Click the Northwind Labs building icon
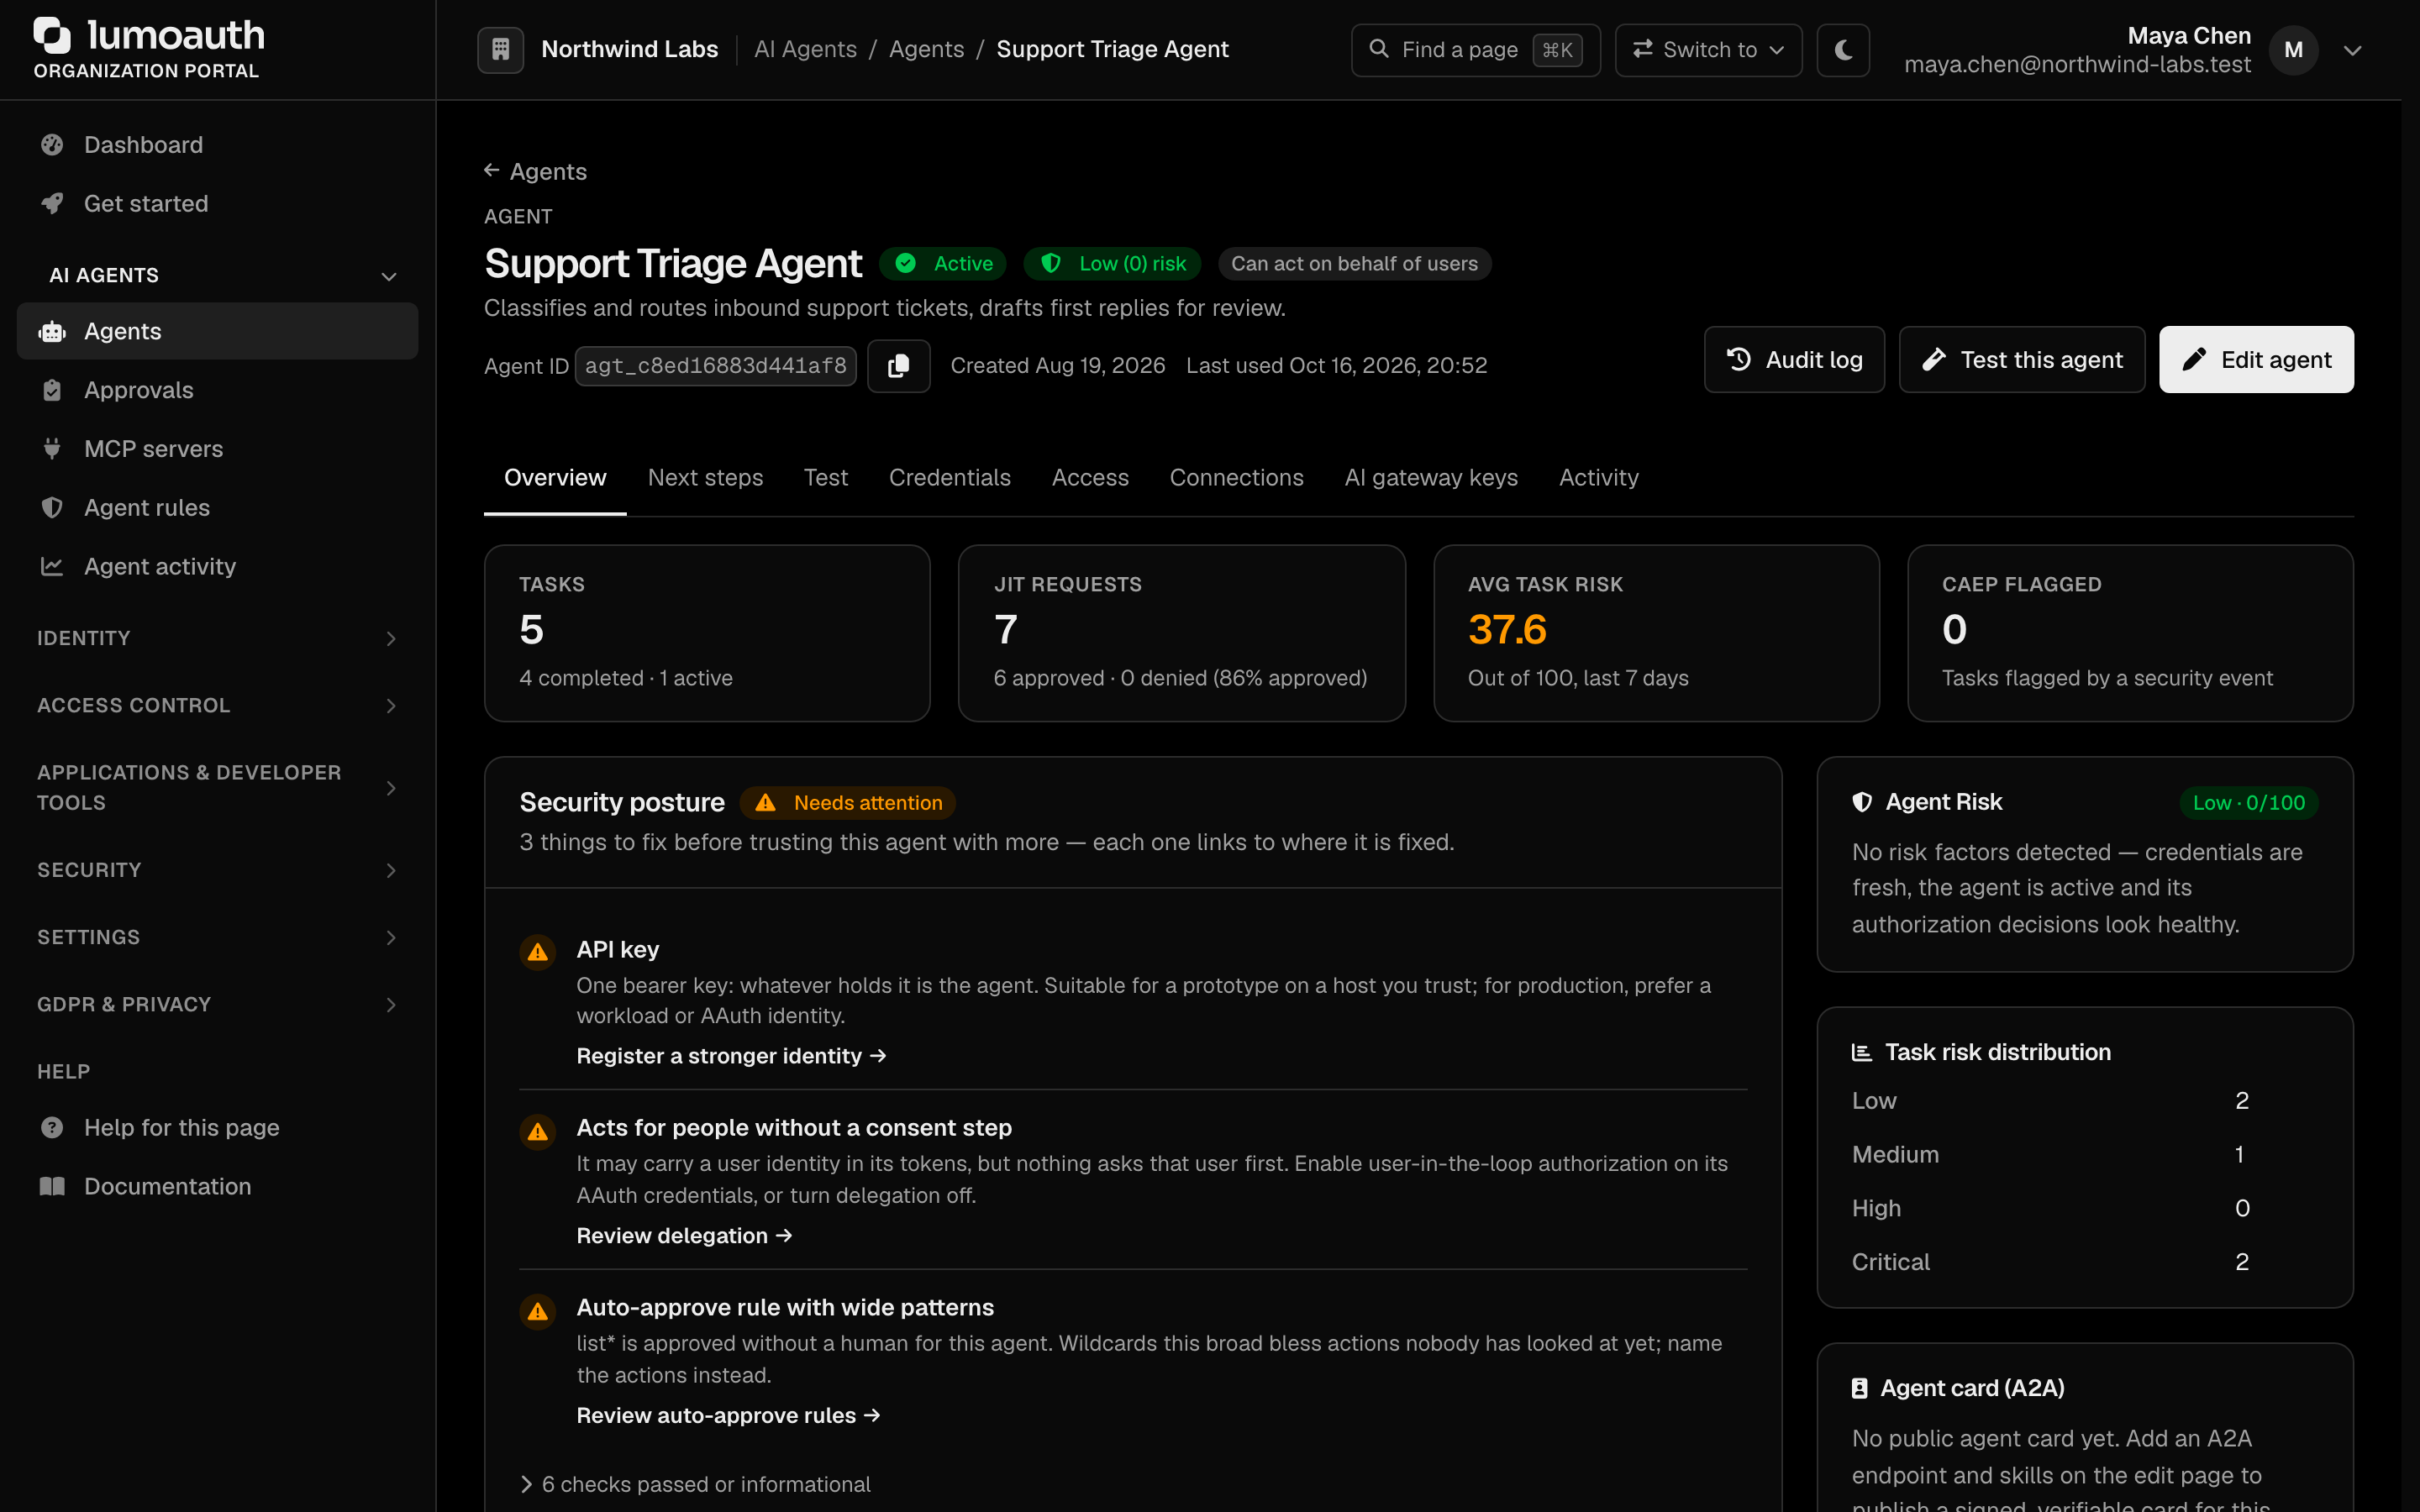The width and height of the screenshot is (2420, 1512). pyautogui.click(x=500, y=49)
